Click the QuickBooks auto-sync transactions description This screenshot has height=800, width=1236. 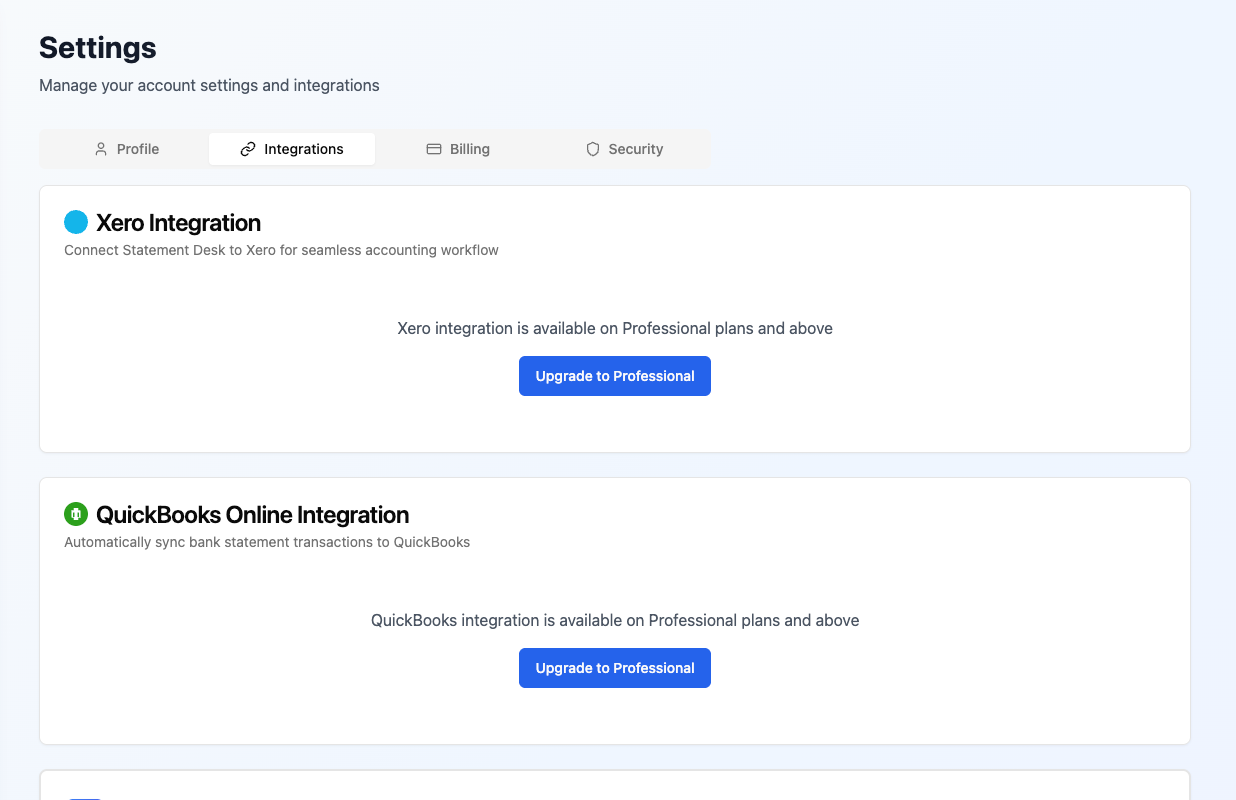coord(267,542)
